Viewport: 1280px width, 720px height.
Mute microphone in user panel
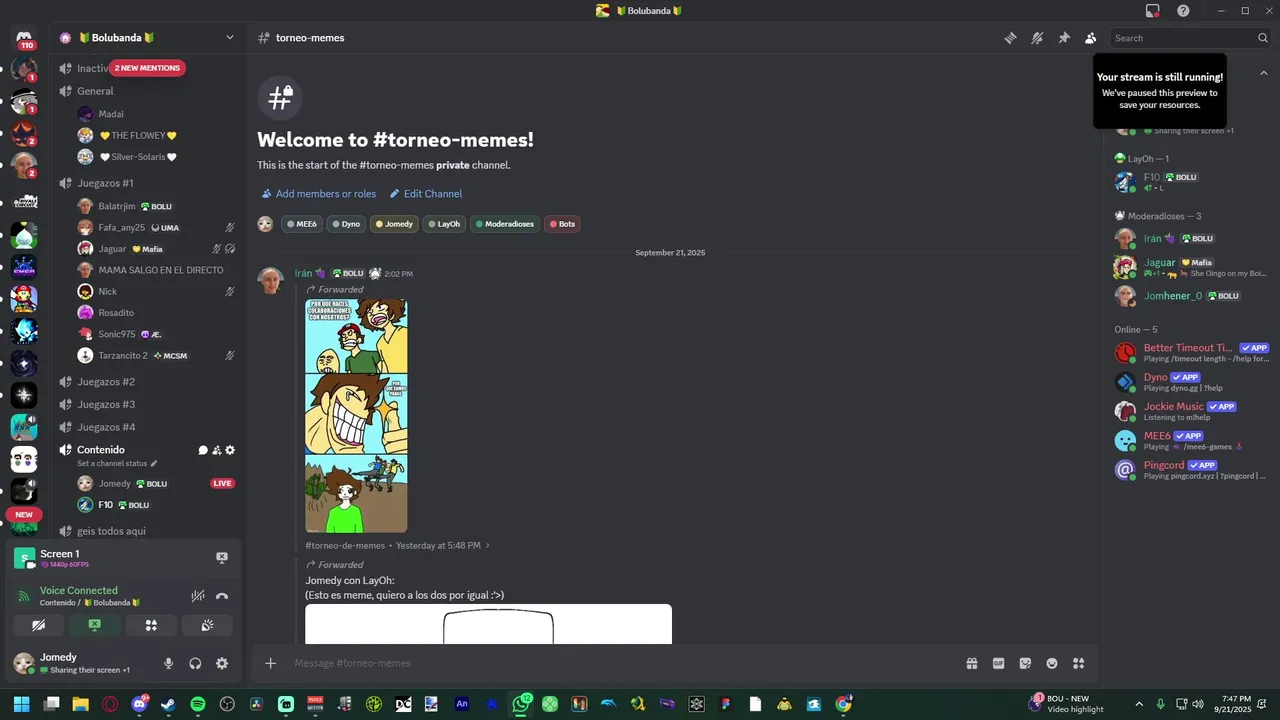[168, 663]
